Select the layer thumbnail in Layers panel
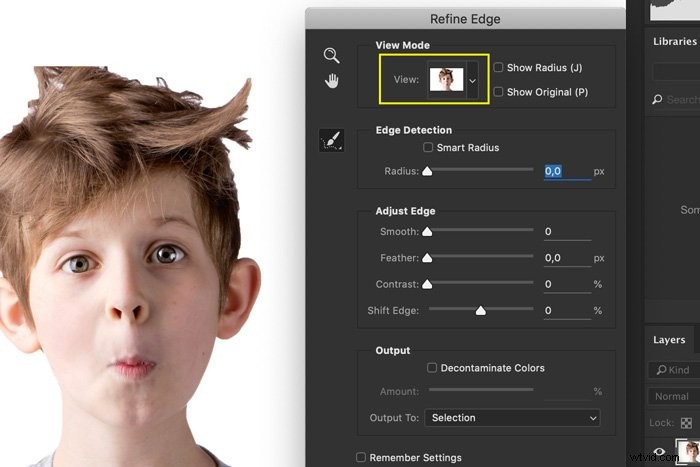This screenshot has width=700, height=467. (688, 451)
